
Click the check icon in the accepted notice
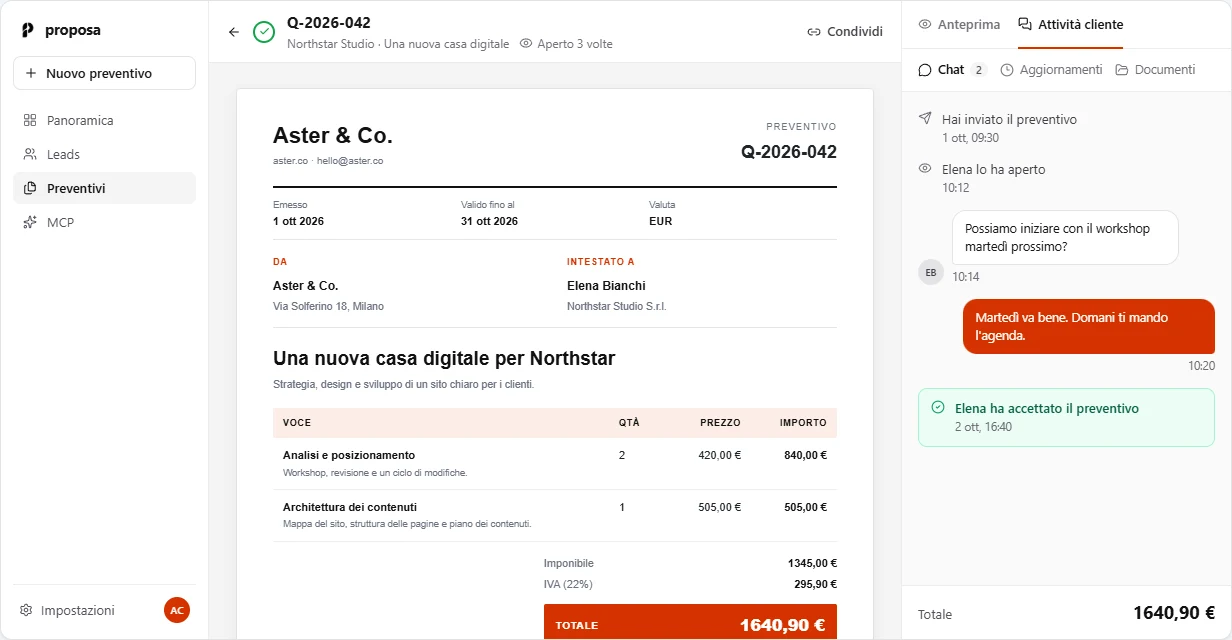tap(938, 408)
